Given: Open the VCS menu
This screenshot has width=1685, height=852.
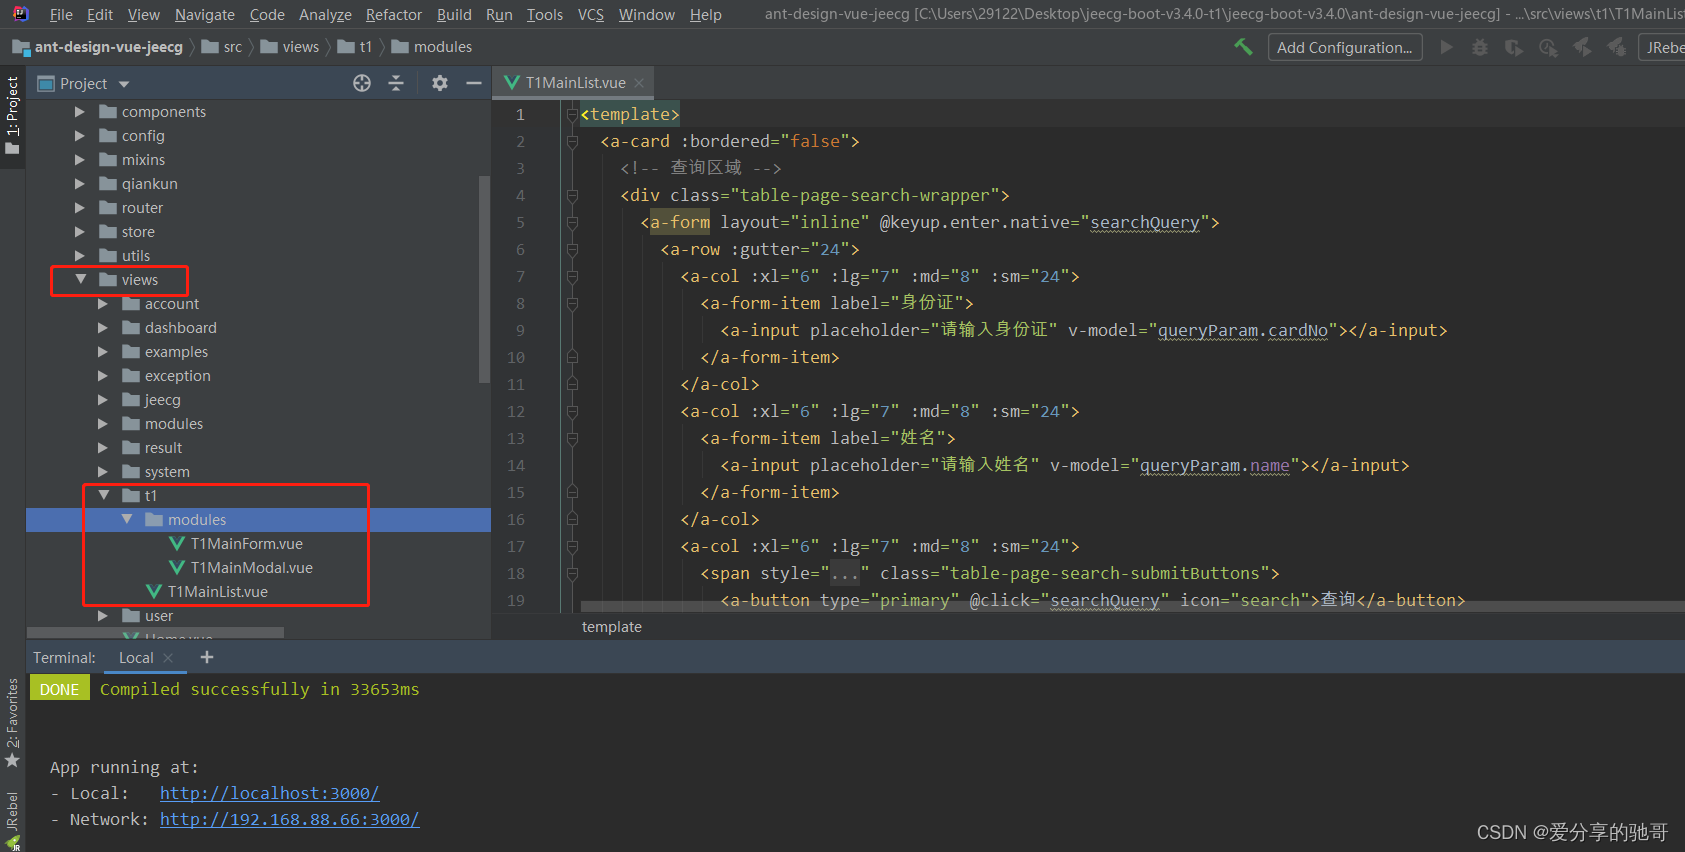Looking at the screenshot, I should 591,14.
